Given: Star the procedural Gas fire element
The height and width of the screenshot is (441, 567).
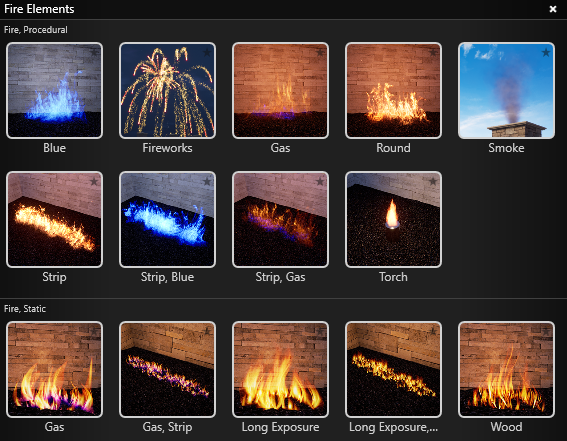Looking at the screenshot, I should [320, 52].
